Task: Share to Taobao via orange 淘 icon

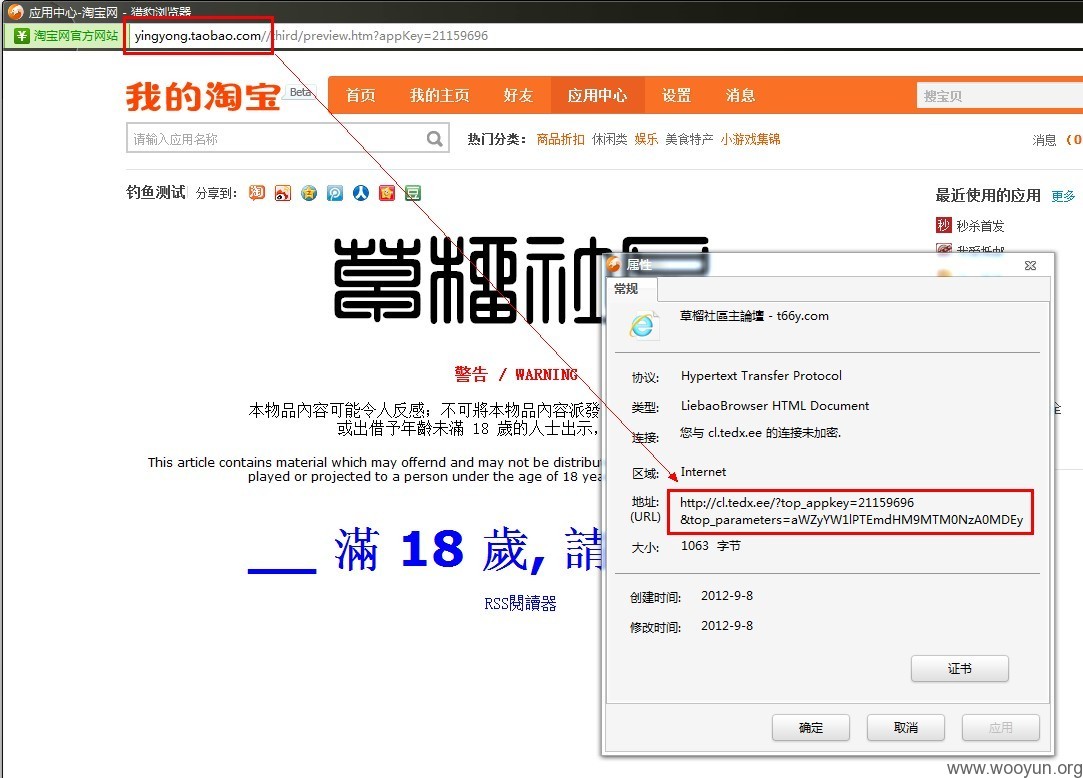Action: (257, 193)
